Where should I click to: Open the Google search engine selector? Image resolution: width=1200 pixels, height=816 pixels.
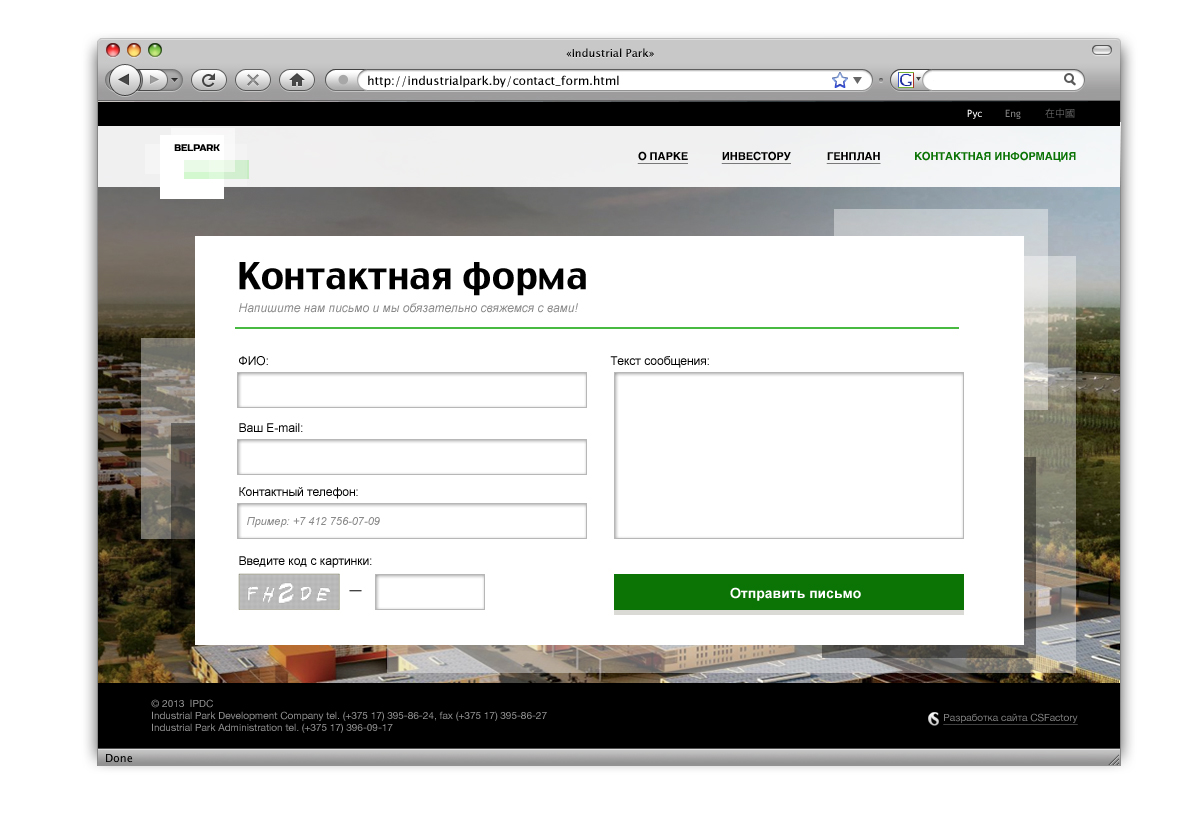[x=909, y=80]
